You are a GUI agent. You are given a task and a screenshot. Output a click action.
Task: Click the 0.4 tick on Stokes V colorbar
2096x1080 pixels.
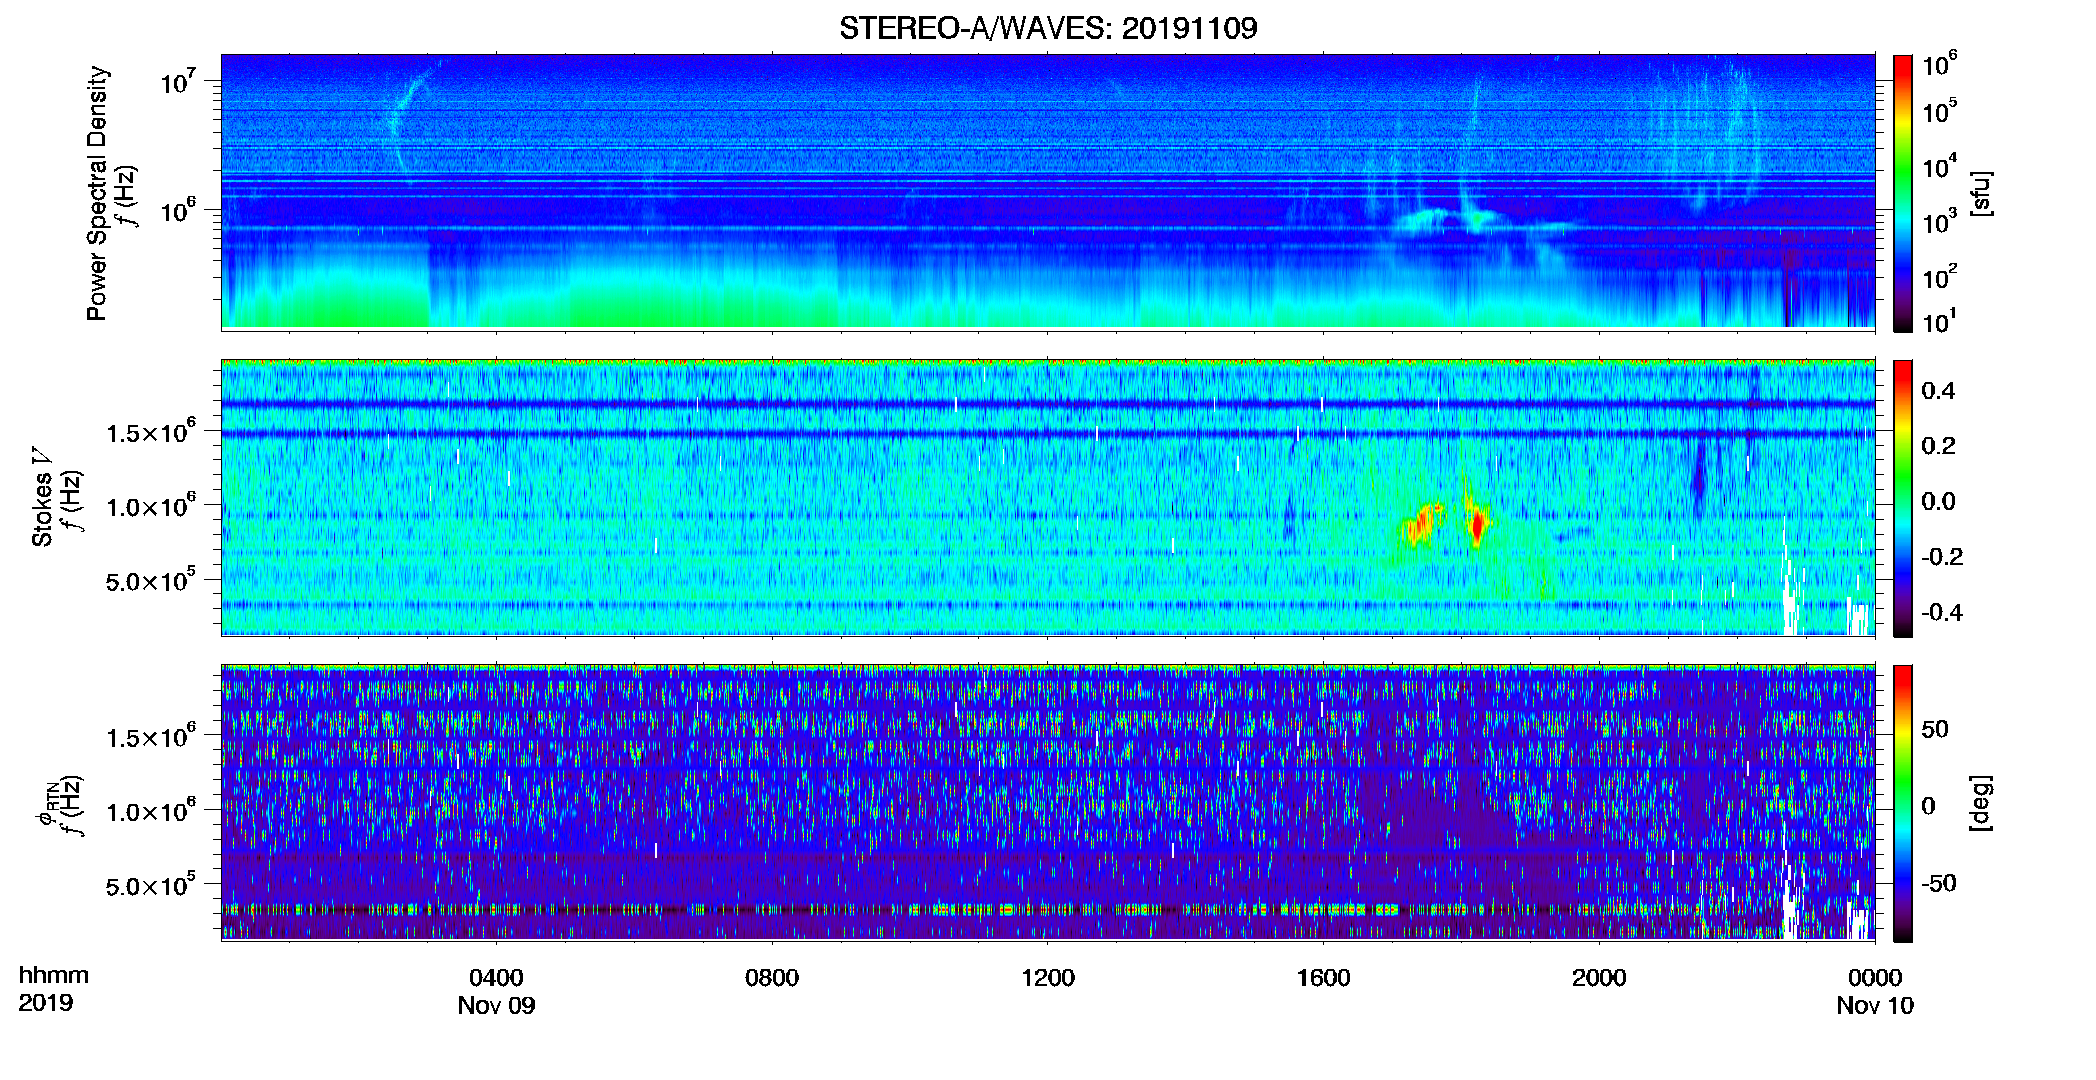tap(1938, 391)
